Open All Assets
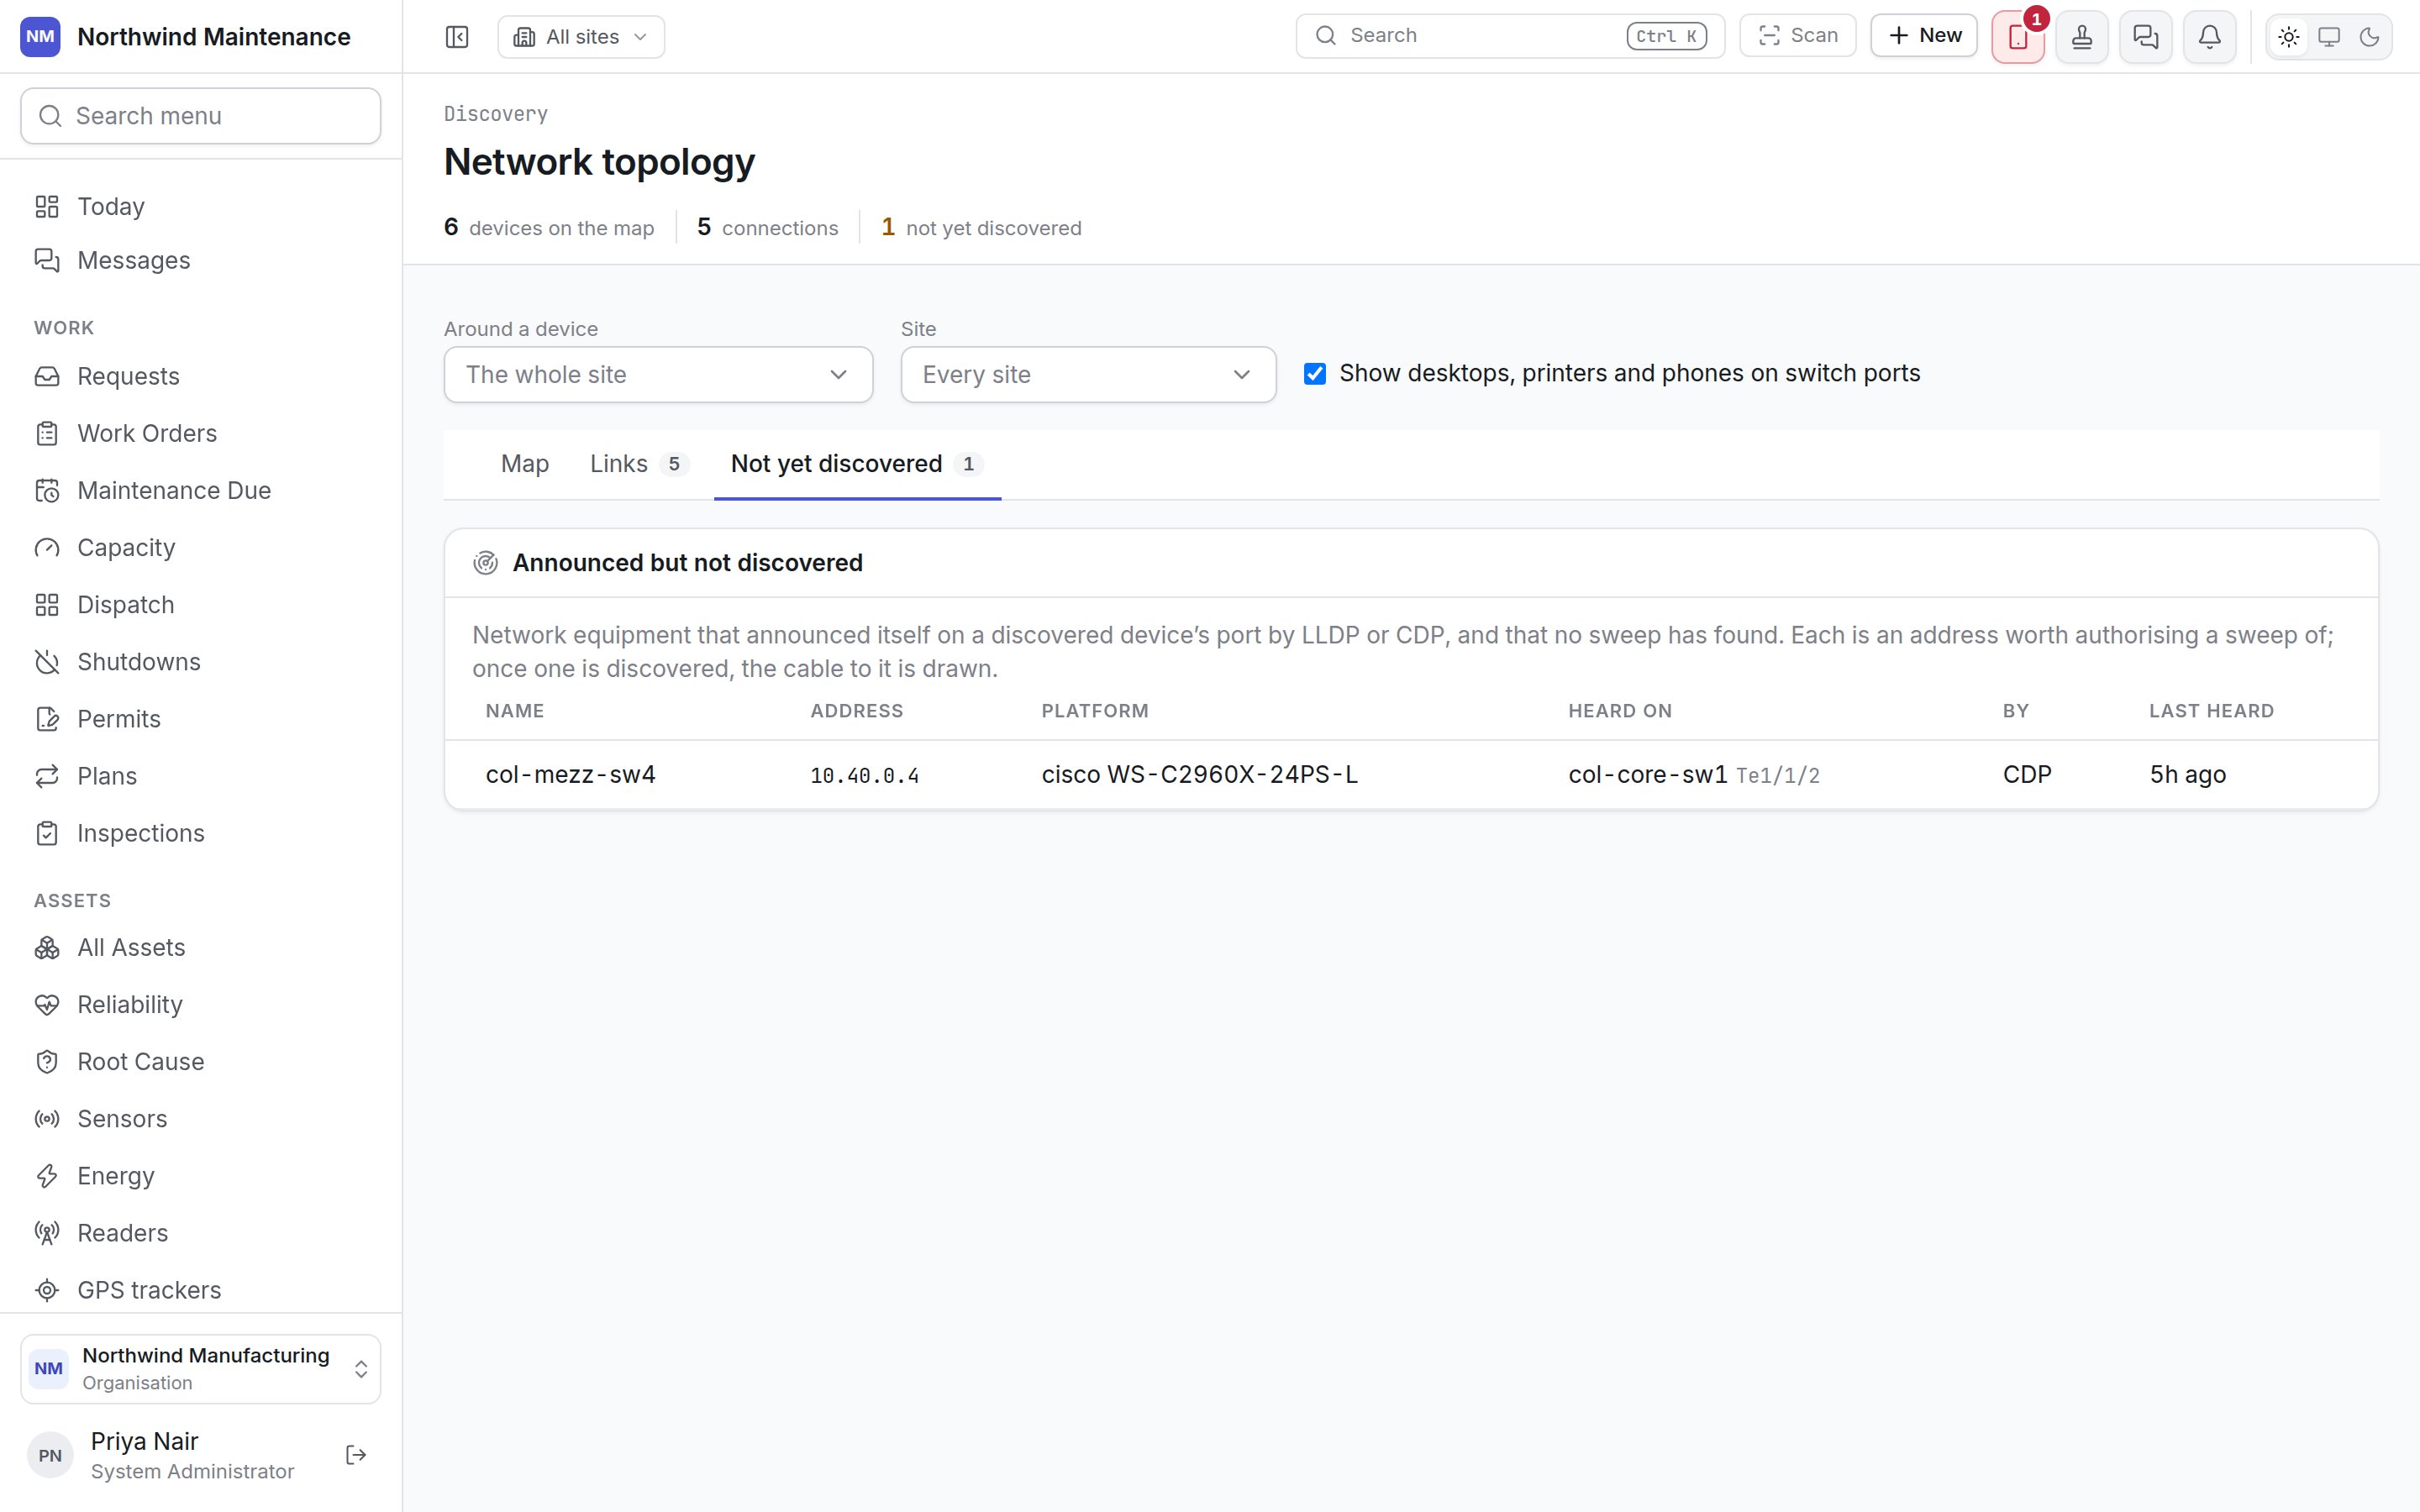 201,947
